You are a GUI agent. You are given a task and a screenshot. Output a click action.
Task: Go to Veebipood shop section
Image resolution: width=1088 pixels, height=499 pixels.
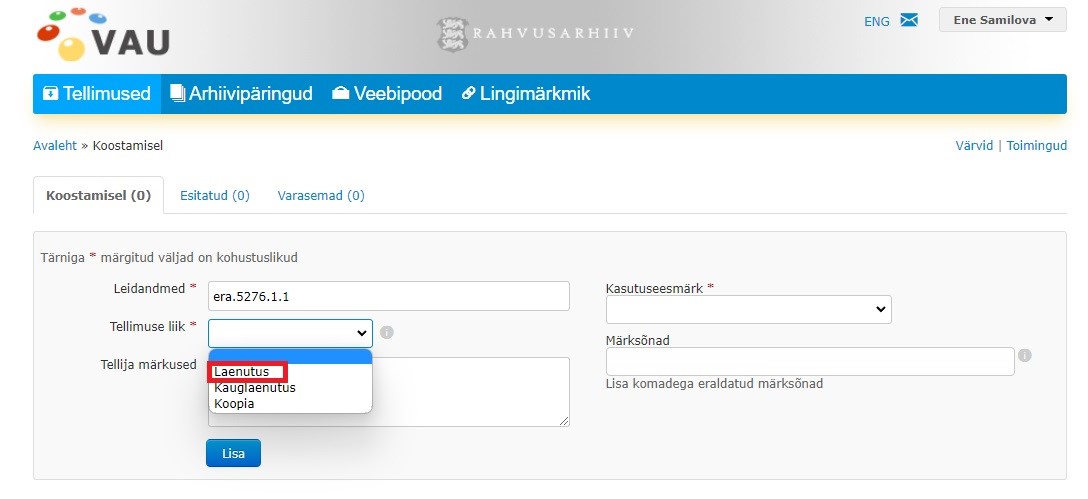pos(387,94)
